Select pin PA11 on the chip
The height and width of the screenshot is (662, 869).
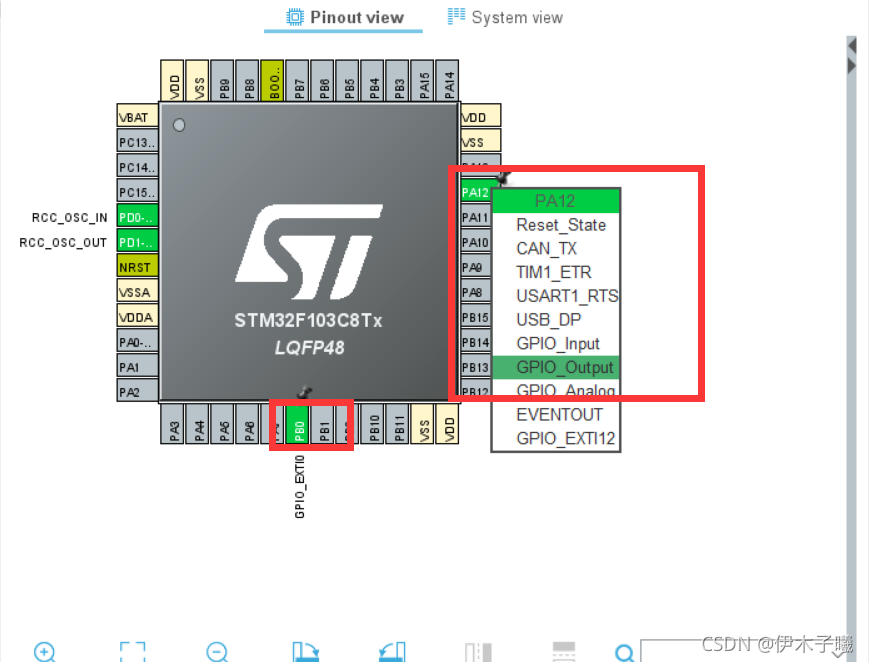[x=476, y=217]
